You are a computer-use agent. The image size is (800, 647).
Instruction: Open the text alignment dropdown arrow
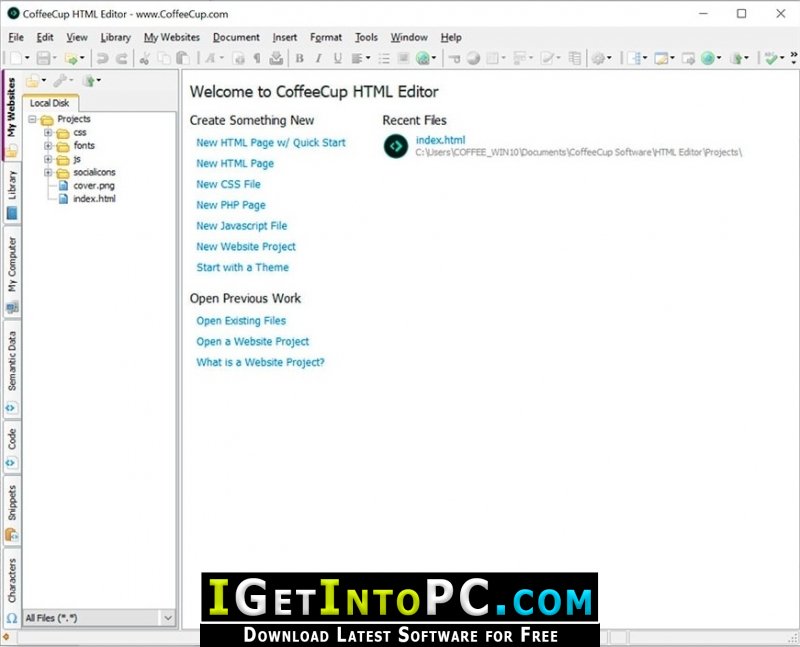pos(368,58)
